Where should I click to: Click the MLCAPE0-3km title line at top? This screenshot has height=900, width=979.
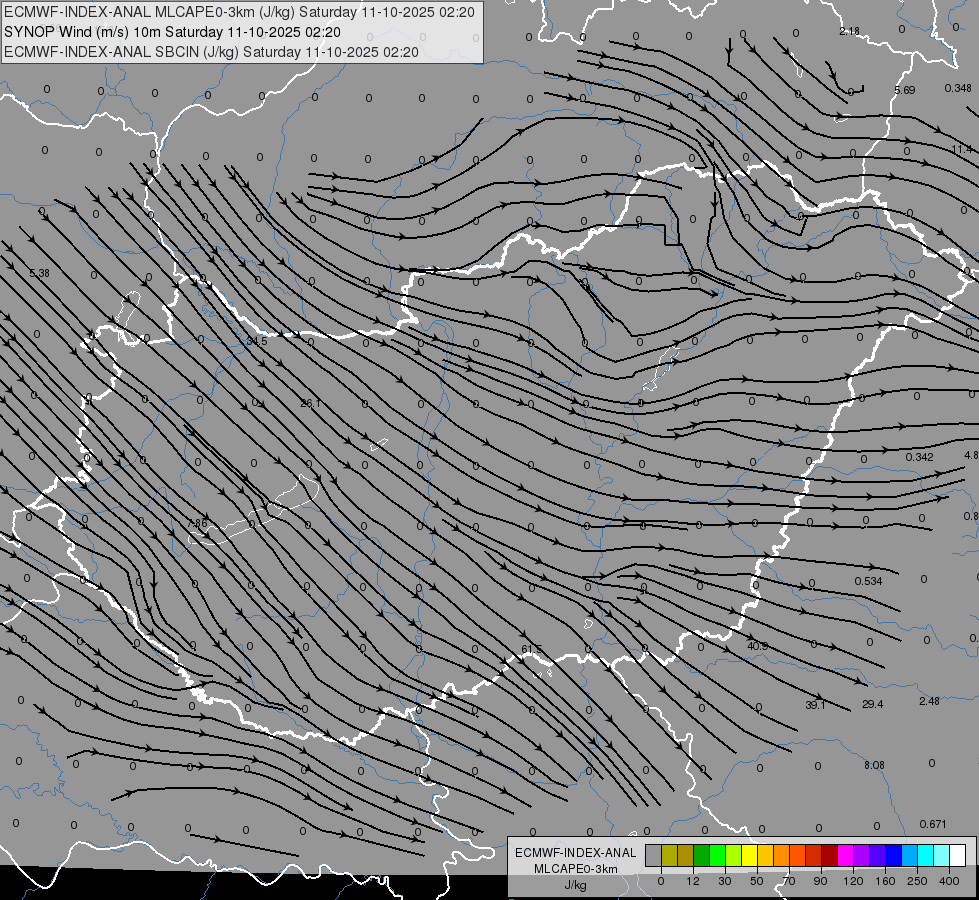(239, 12)
